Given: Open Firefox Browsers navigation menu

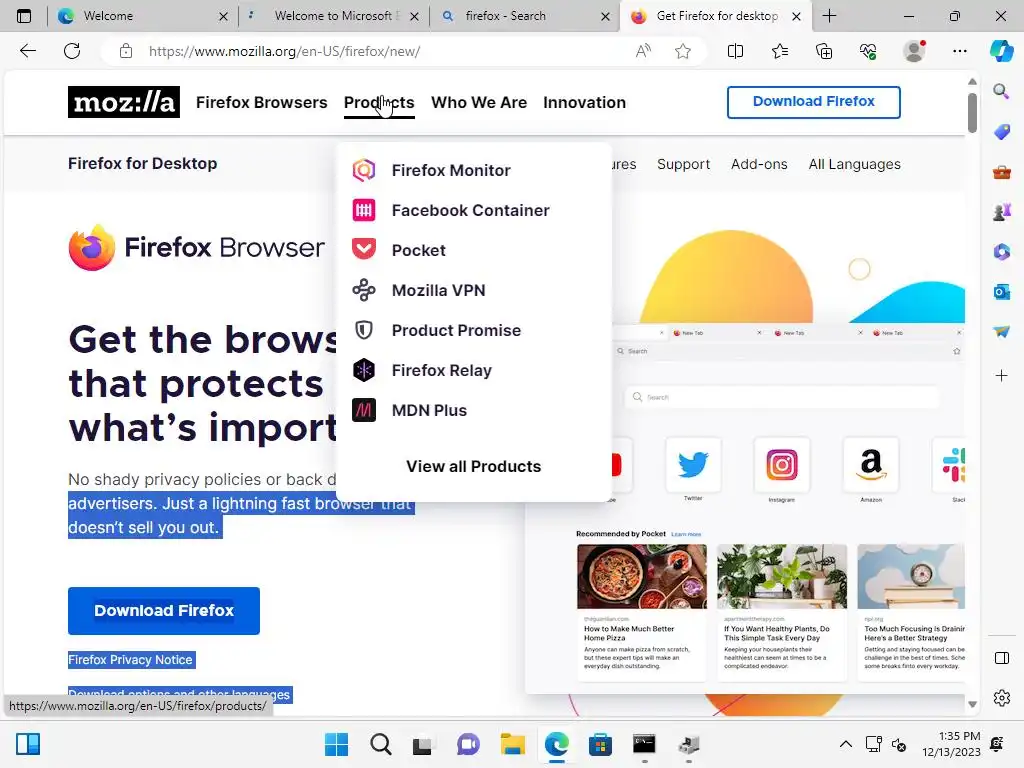Looking at the screenshot, I should pos(261,103).
